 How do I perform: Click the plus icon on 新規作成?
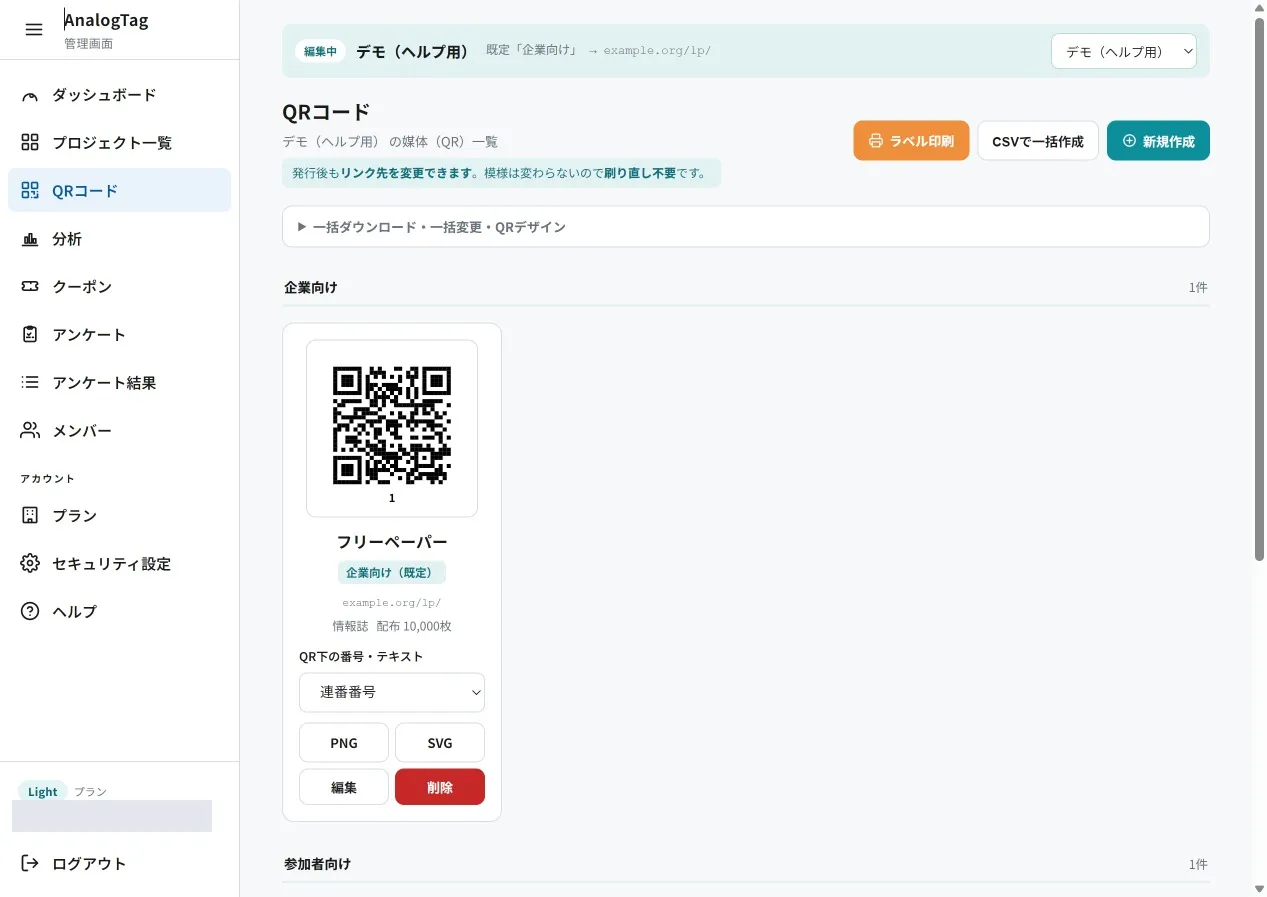pyautogui.click(x=1130, y=141)
